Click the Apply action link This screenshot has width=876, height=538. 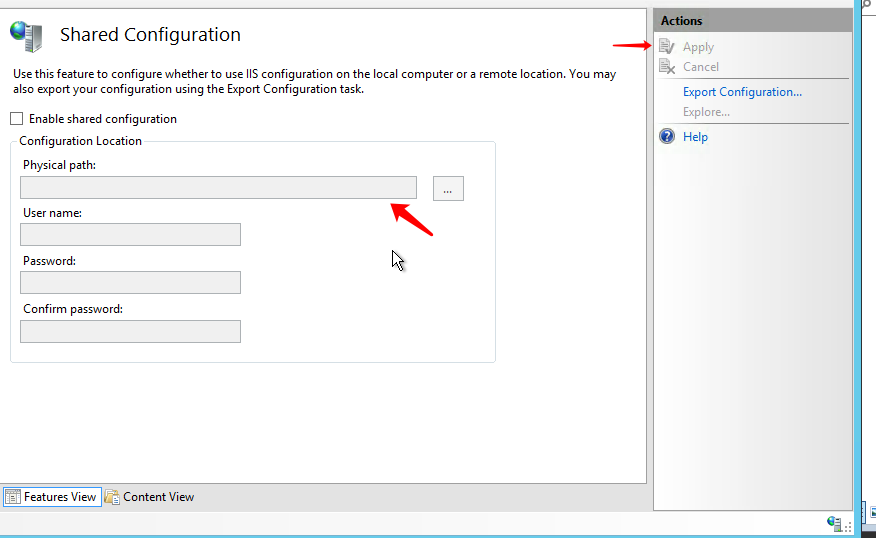click(x=698, y=47)
